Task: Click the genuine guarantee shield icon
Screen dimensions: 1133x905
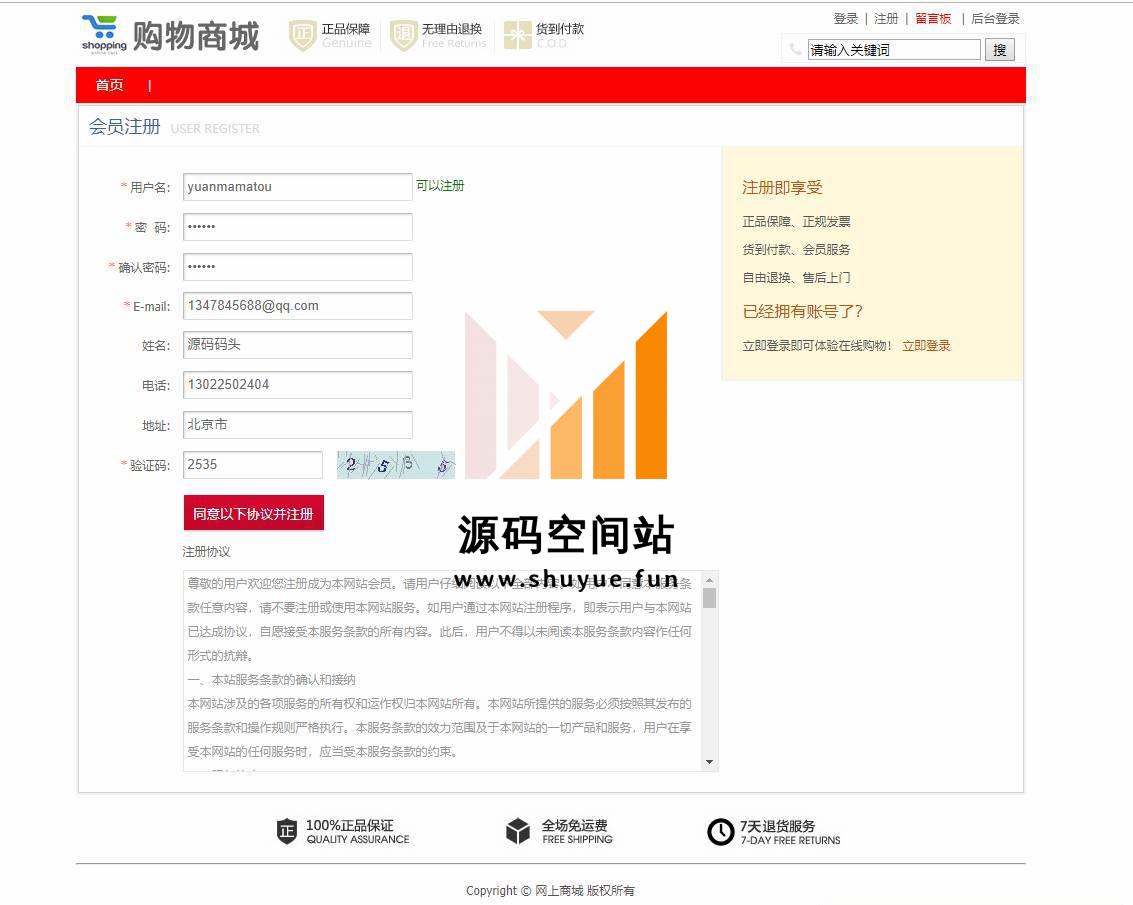Action: tap(302, 35)
